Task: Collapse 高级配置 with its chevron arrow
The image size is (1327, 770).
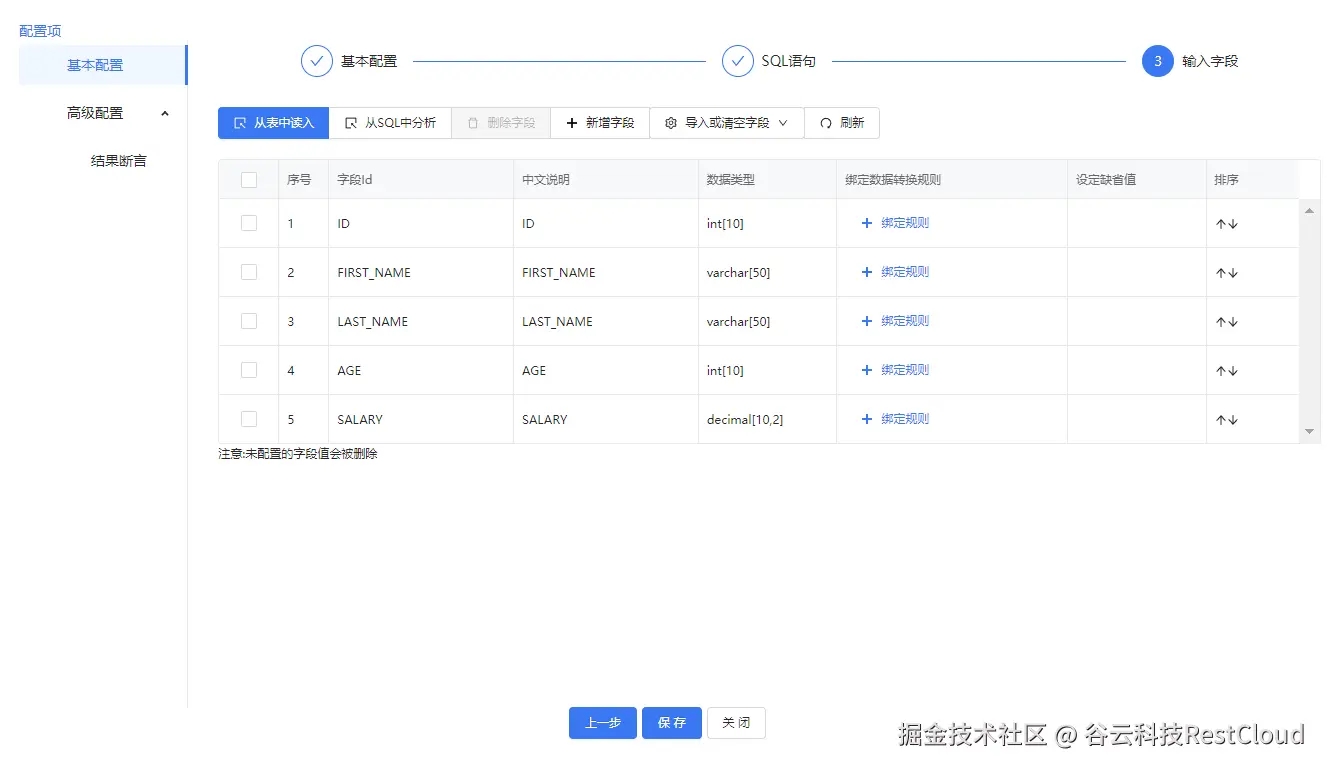Action: pyautogui.click(x=165, y=113)
